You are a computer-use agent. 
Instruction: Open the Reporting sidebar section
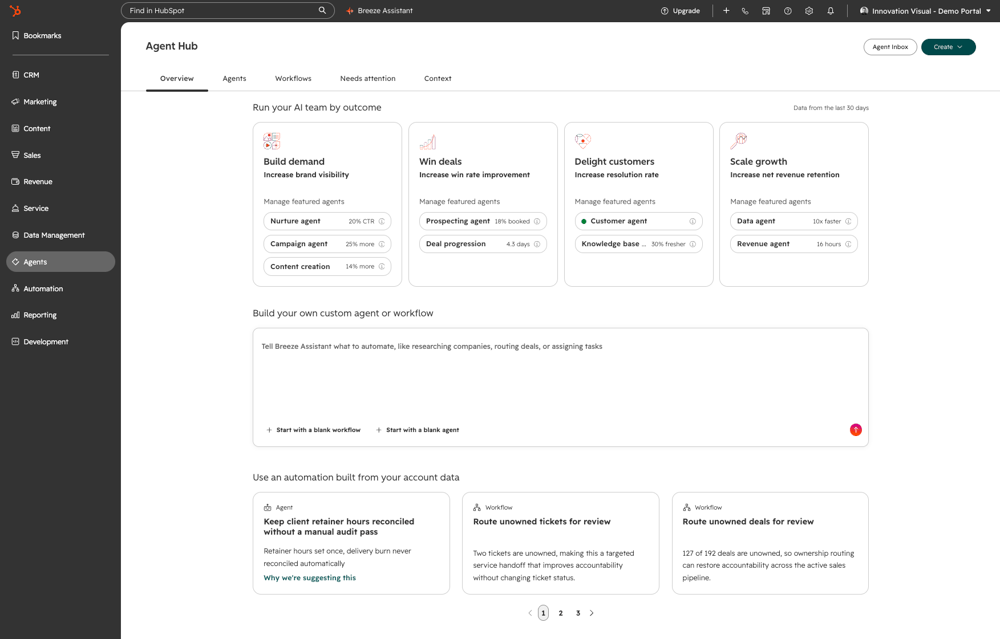coord(34,315)
